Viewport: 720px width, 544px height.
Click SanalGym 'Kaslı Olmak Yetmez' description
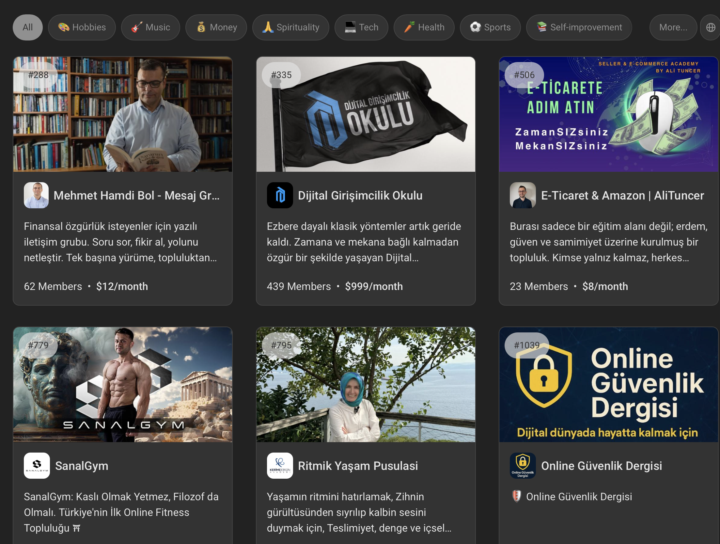[121, 512]
